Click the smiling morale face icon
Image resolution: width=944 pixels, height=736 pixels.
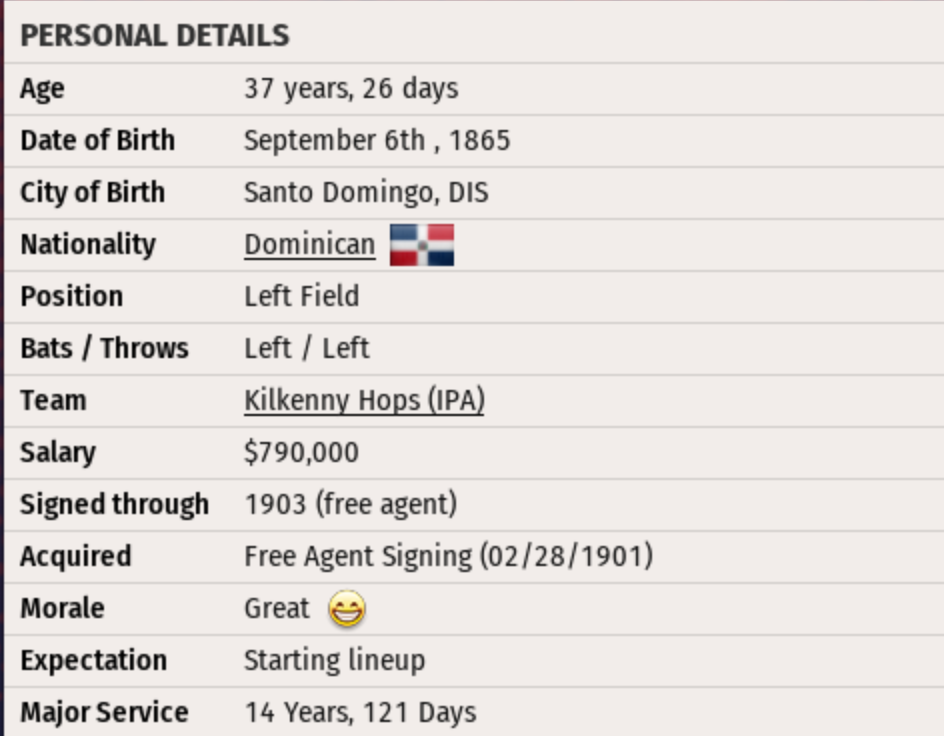(x=347, y=609)
